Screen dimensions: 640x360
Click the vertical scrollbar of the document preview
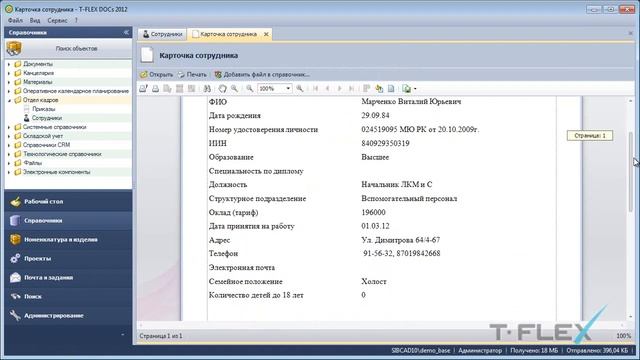pos(631,171)
